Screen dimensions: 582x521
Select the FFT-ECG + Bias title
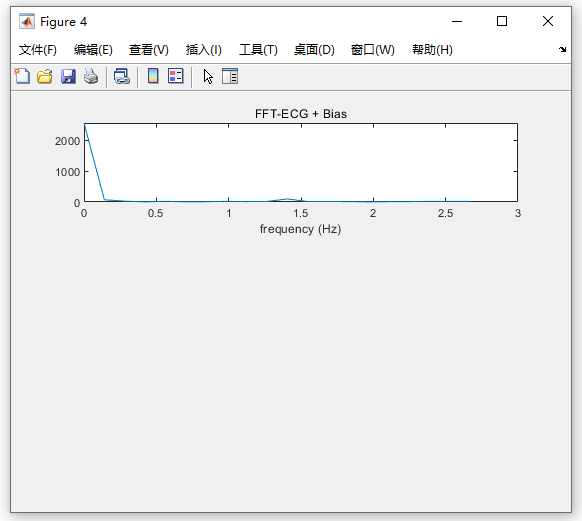click(x=301, y=114)
